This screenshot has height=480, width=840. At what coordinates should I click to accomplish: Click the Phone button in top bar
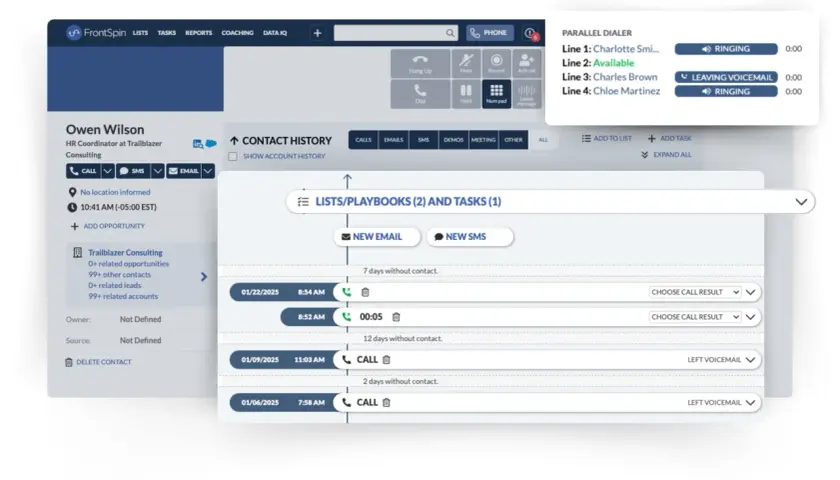point(490,33)
